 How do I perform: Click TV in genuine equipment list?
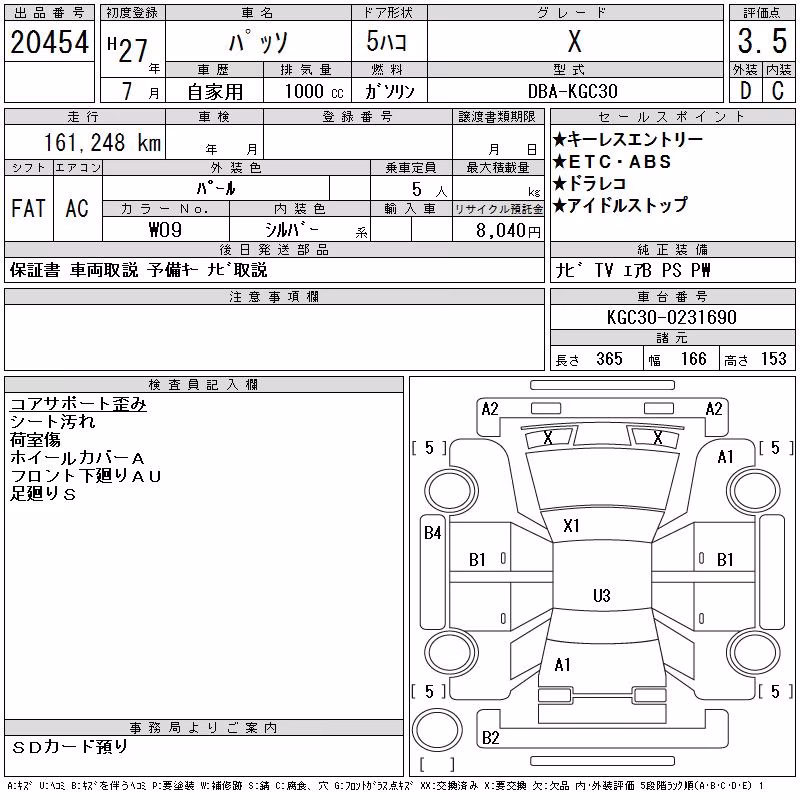[x=604, y=270]
